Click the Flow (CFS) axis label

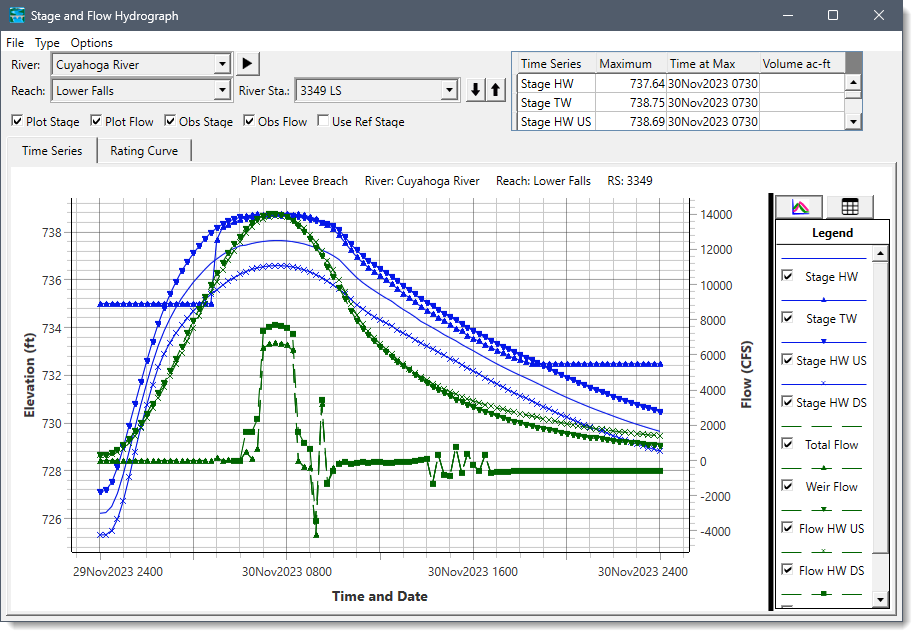point(746,375)
